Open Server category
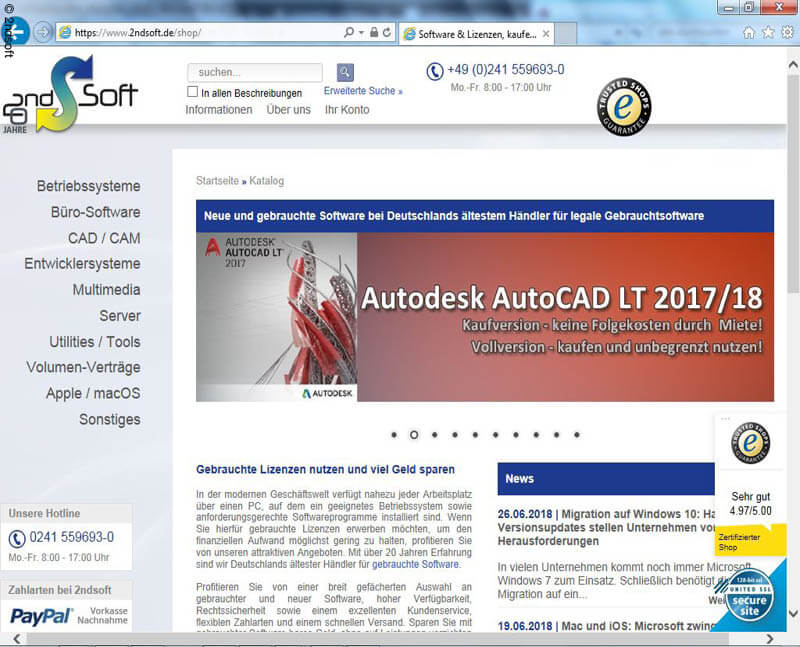This screenshot has width=800, height=647. (x=120, y=316)
